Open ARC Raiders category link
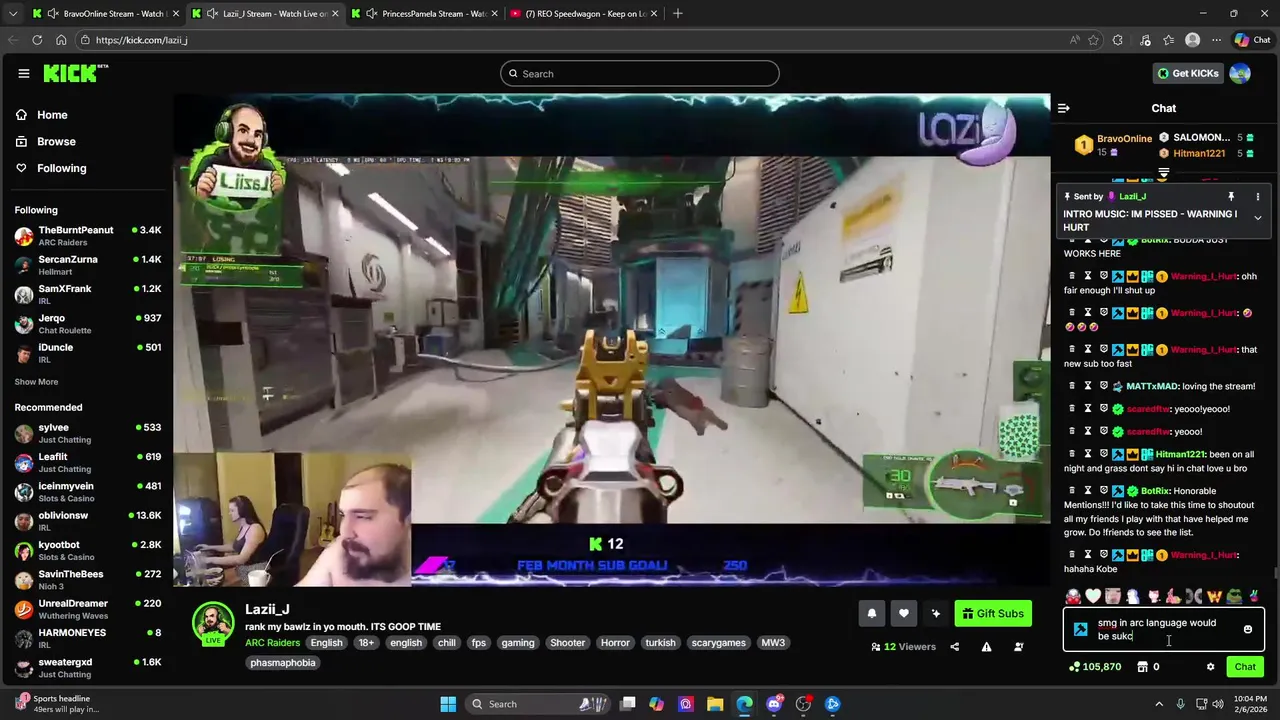 pyautogui.click(x=272, y=643)
